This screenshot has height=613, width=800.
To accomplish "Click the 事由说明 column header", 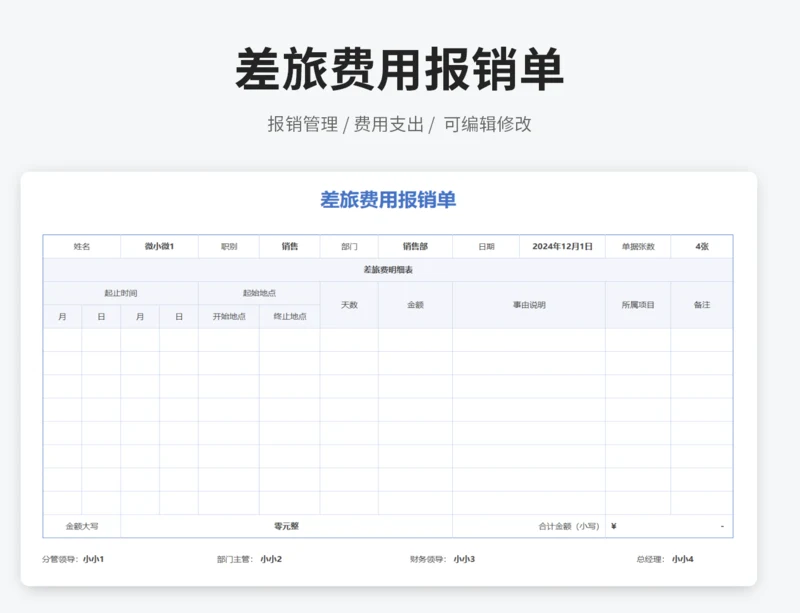I will (529, 305).
